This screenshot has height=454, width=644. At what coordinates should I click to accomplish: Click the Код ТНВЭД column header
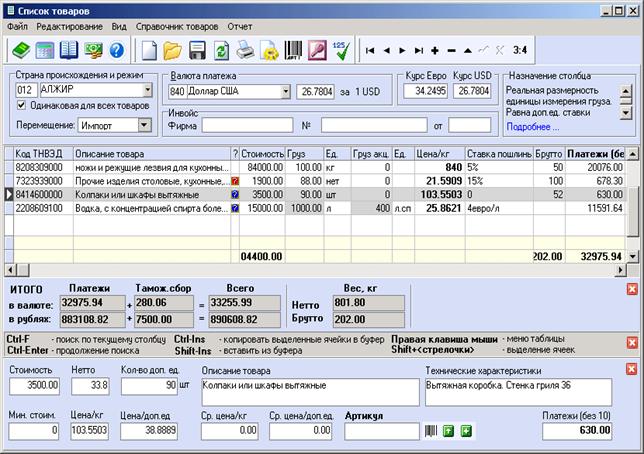coord(43,154)
